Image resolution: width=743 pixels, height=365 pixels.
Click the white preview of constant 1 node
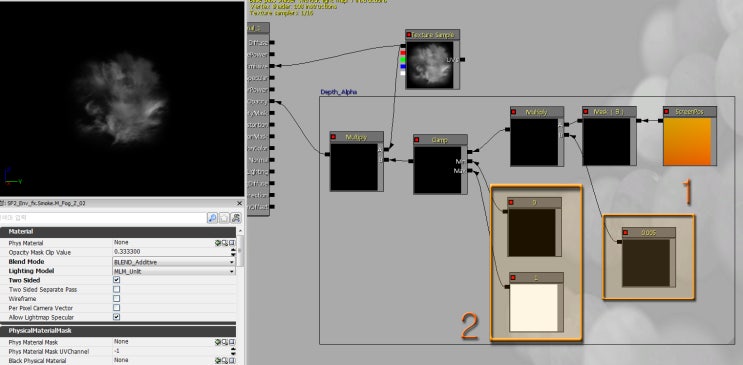tap(534, 308)
